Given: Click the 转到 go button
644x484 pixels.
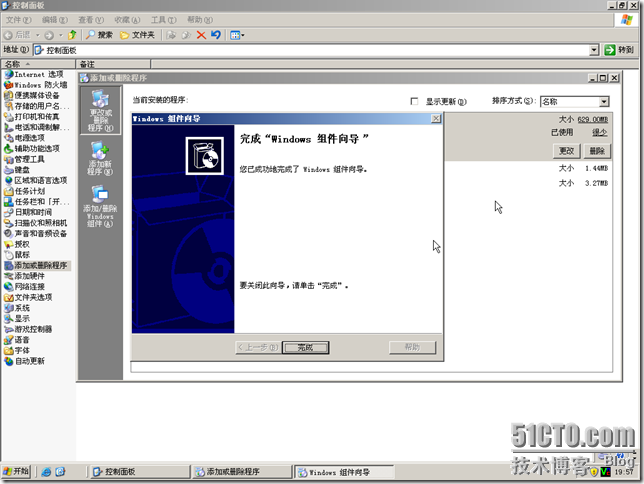Looking at the screenshot, I should point(619,50).
